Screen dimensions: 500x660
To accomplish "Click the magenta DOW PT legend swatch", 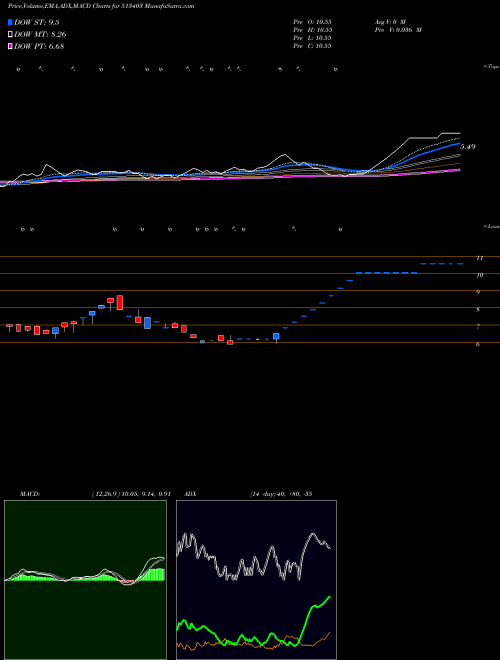I will click(x=10, y=46).
